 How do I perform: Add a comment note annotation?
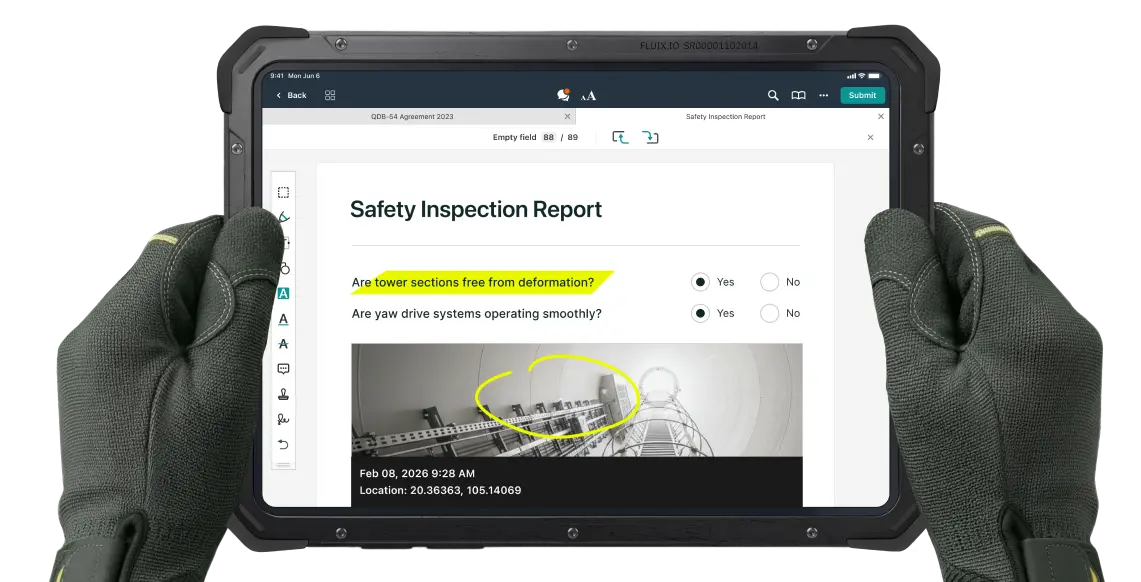[x=283, y=369]
